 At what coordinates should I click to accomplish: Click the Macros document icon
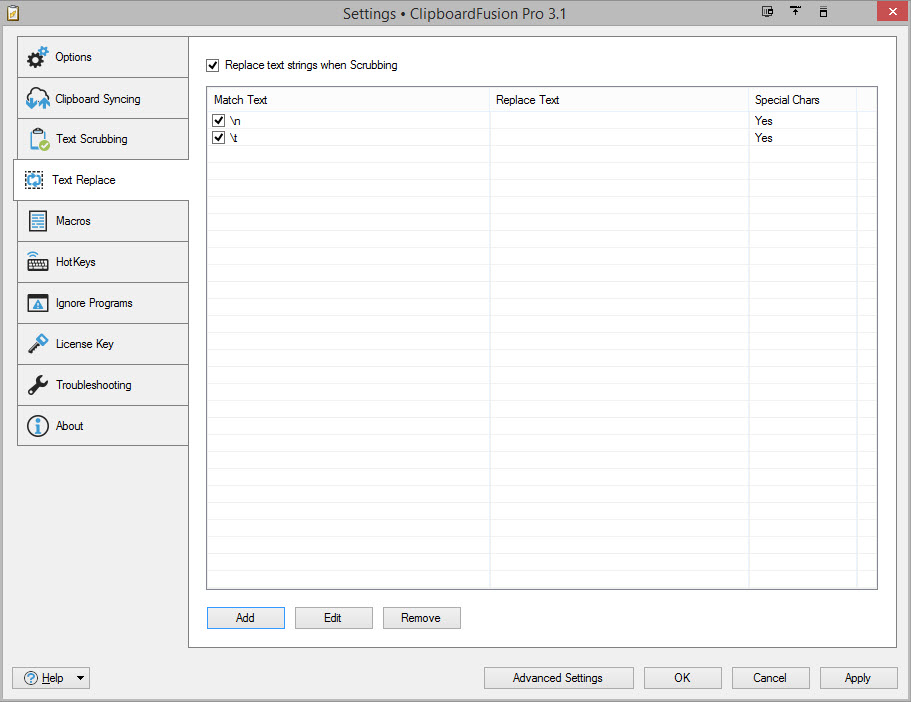[38, 221]
